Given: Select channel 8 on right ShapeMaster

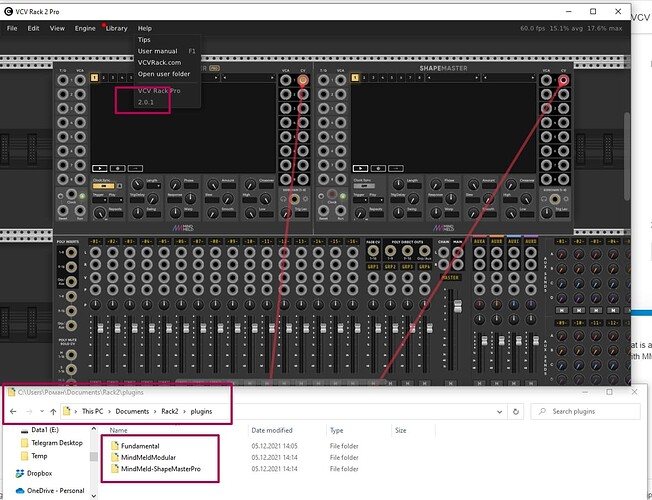Looking at the screenshot, I should pyautogui.click(x=419, y=78).
